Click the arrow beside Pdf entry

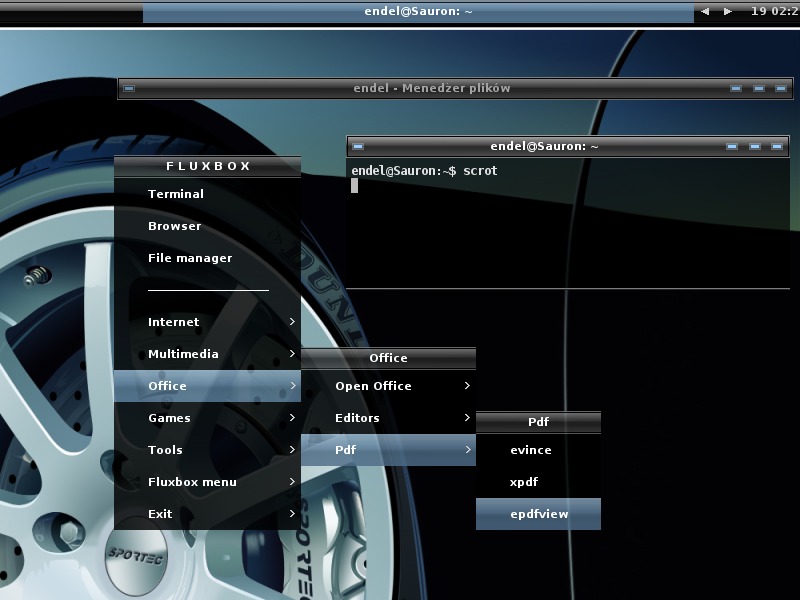[467, 449]
